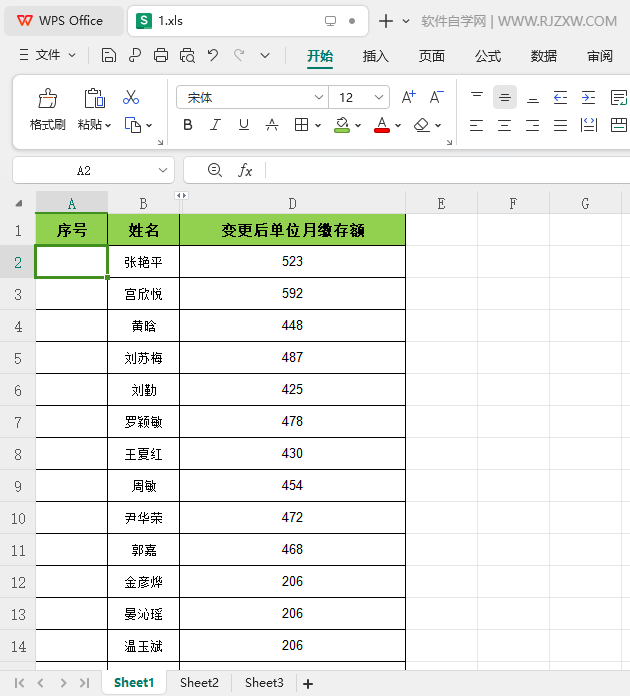Click the zoom magnifier in formula bar
Screen dimensions: 630x696
[215, 170]
